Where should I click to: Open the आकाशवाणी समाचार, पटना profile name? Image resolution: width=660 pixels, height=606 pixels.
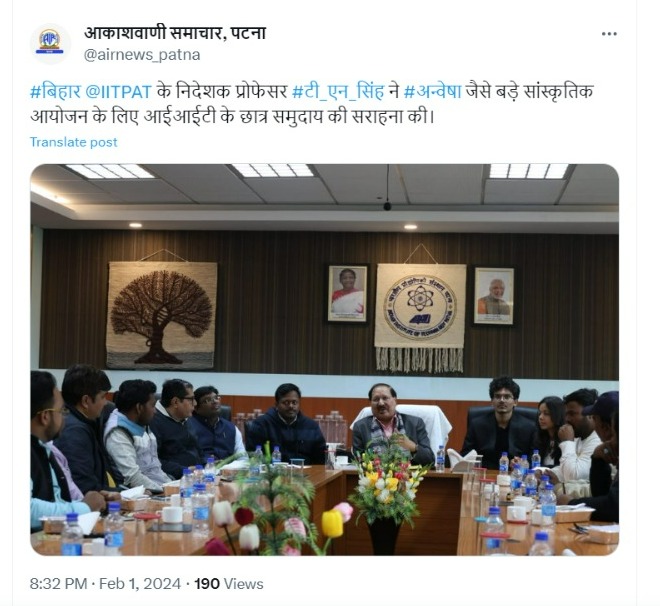click(175, 33)
